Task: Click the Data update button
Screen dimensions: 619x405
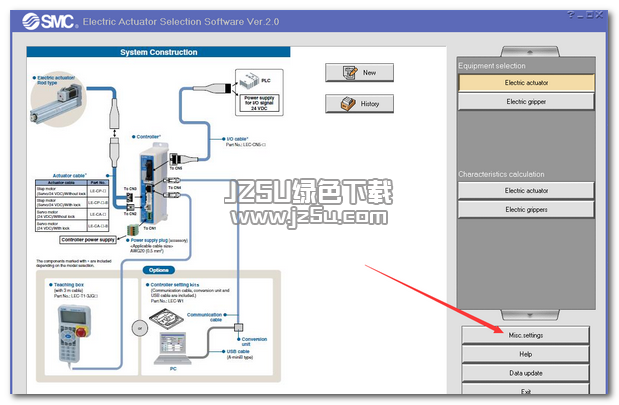Action: (x=525, y=373)
